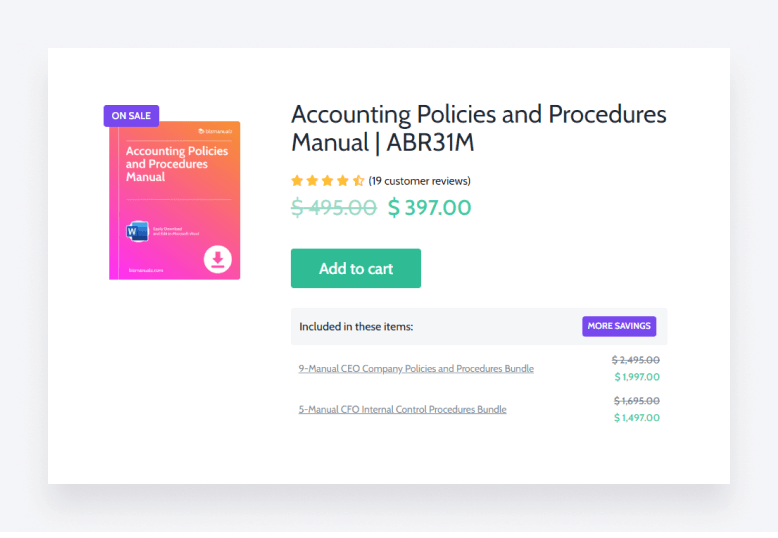The height and width of the screenshot is (538, 778).
Task: Click the download arrow icon on the cover
Action: tap(218, 260)
